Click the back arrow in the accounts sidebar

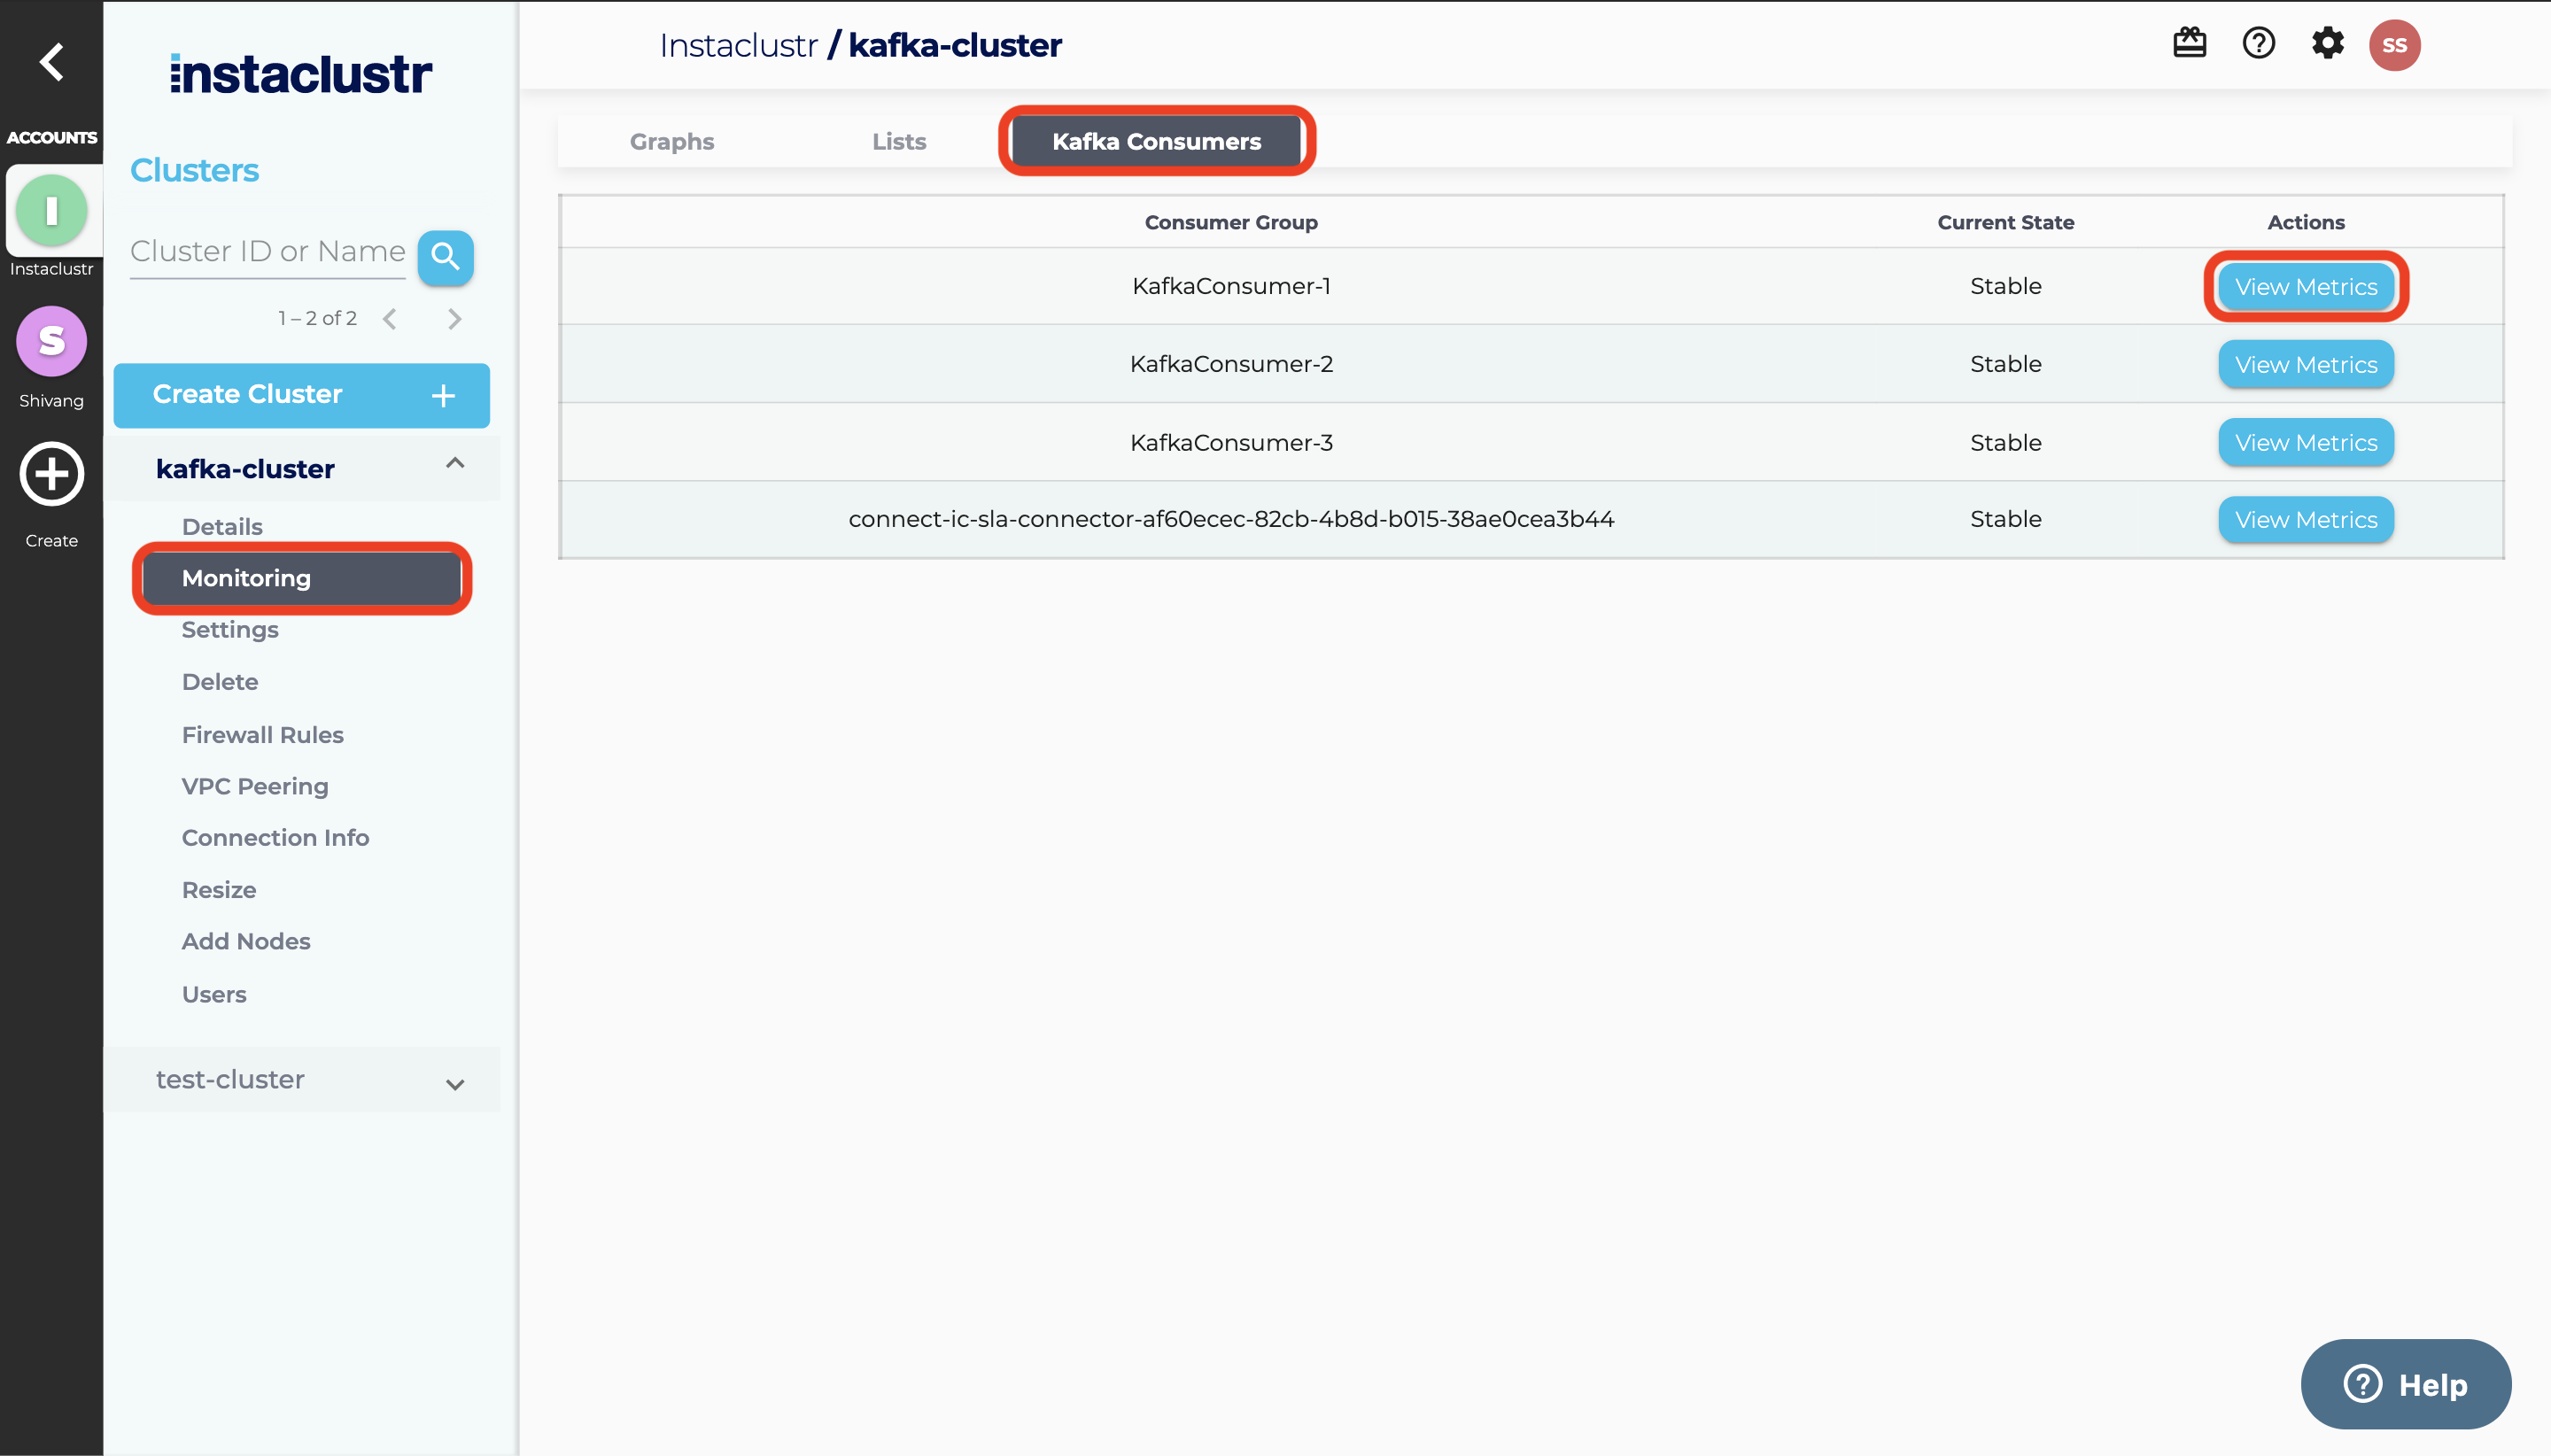tap(51, 62)
